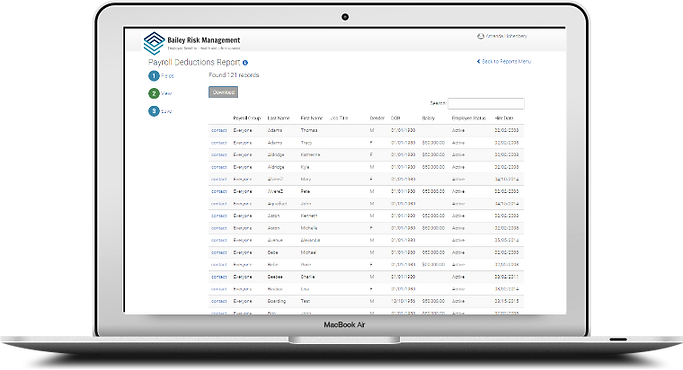Sort by Payroll Group column header
This screenshot has height=370, width=683.
pyautogui.click(x=247, y=118)
